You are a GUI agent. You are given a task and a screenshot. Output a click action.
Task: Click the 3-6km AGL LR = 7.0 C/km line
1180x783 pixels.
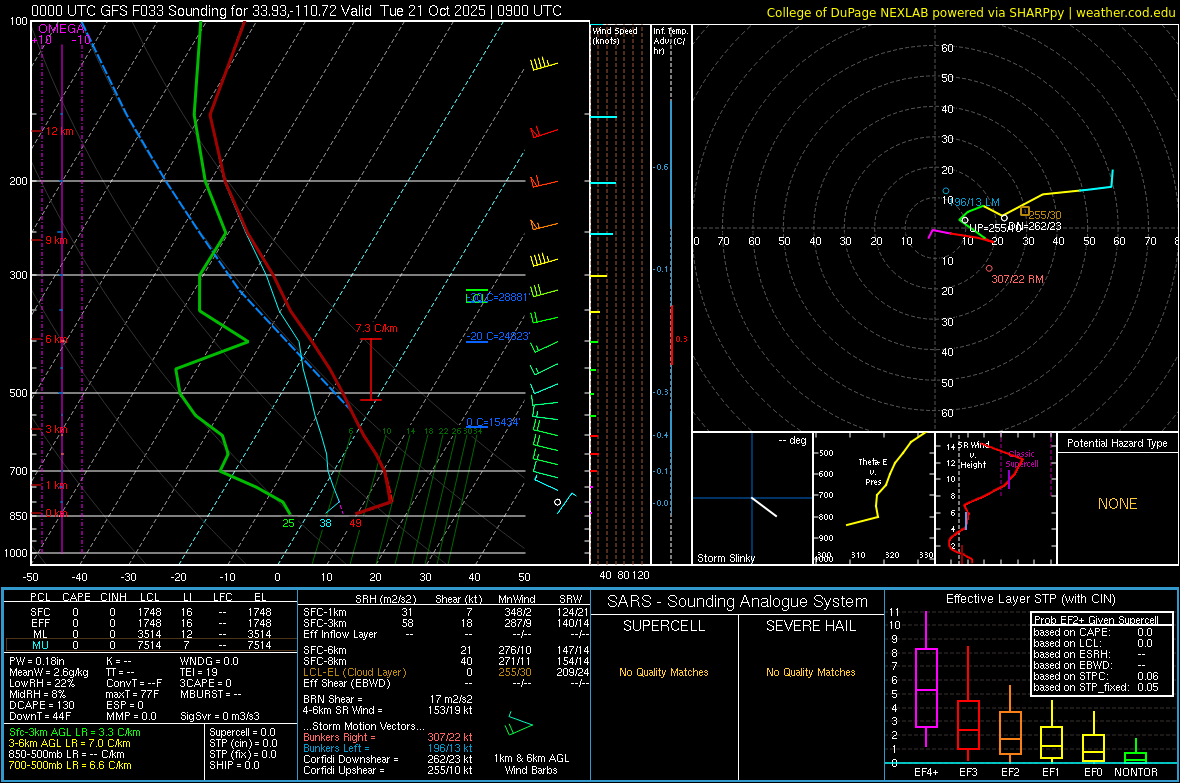tap(69, 743)
